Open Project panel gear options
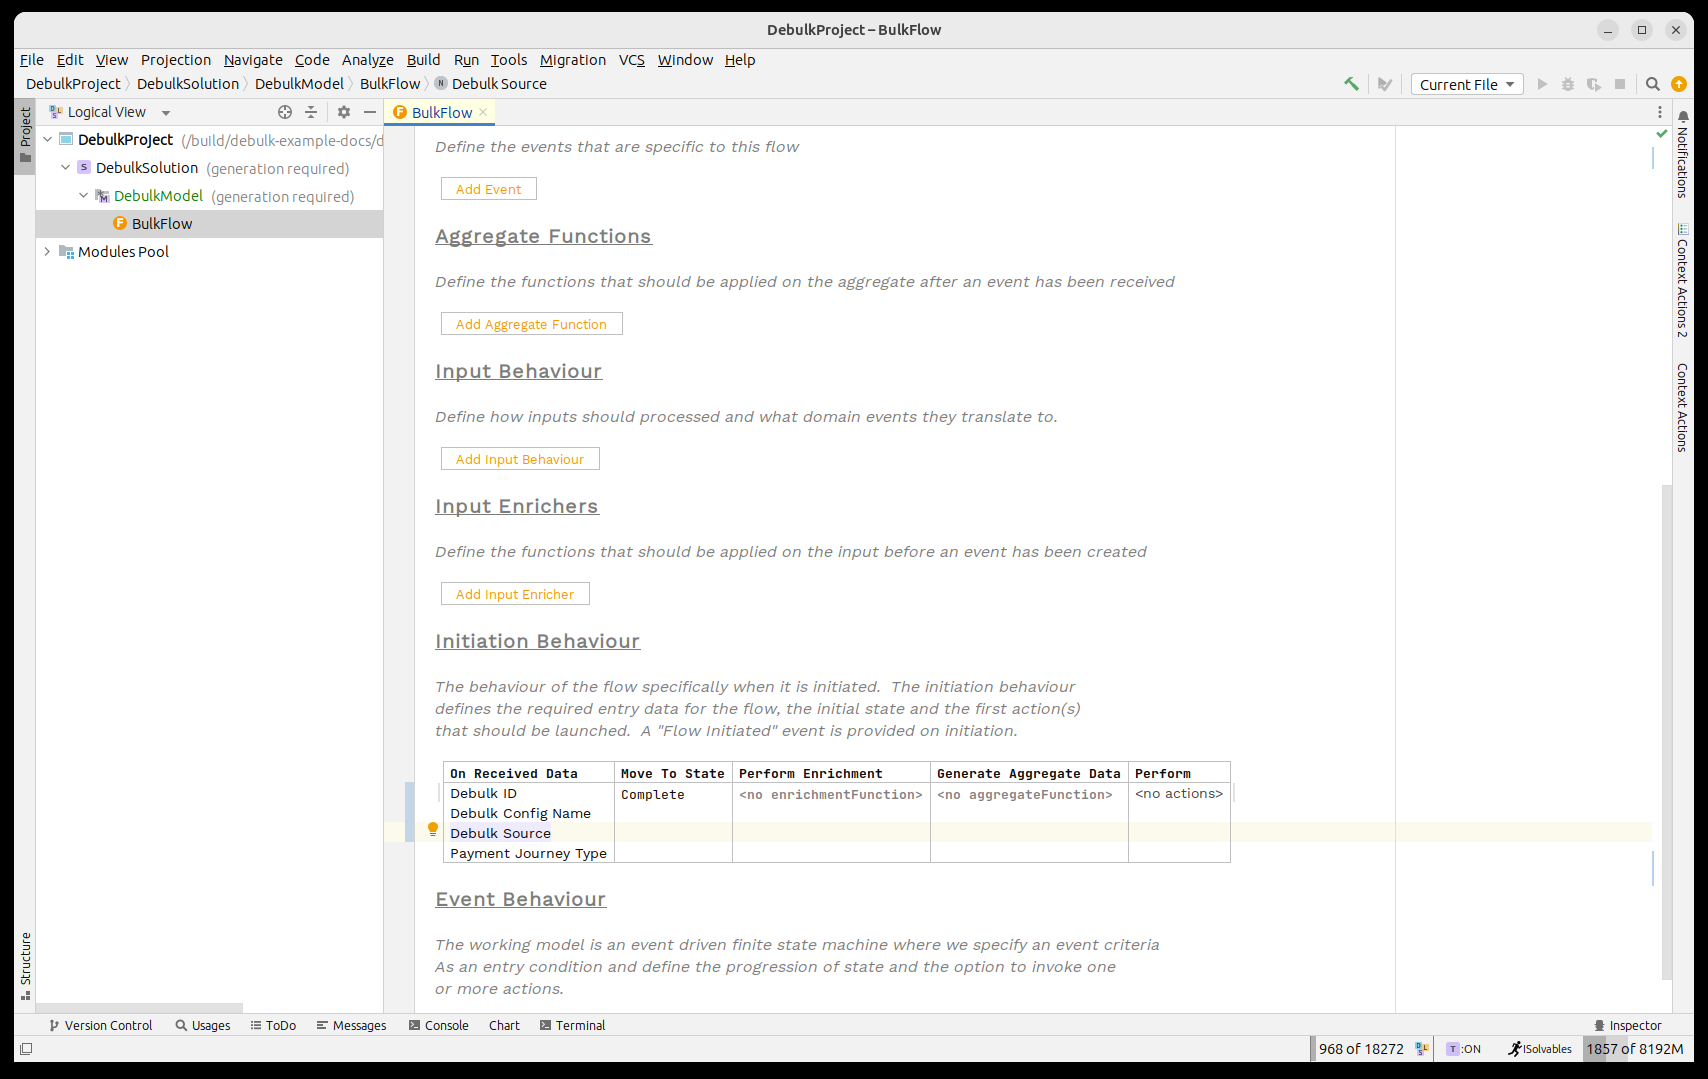1708x1079 pixels. pyautogui.click(x=344, y=112)
